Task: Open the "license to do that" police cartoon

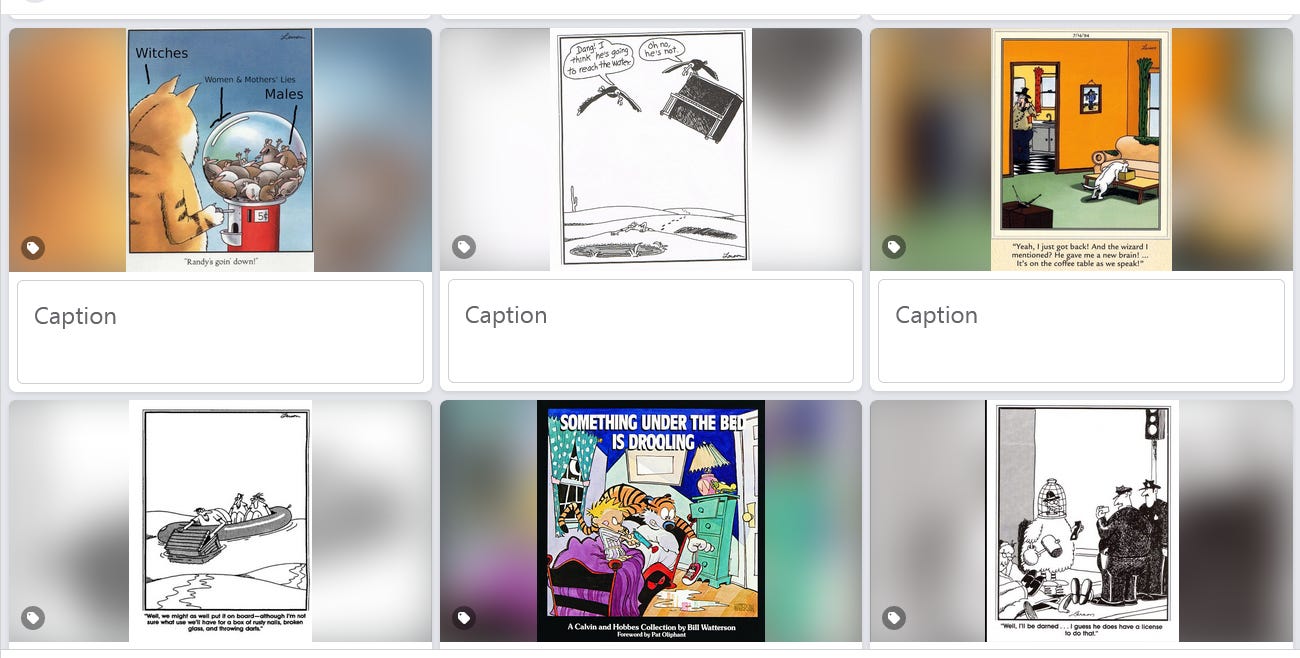Action: click(1082, 521)
